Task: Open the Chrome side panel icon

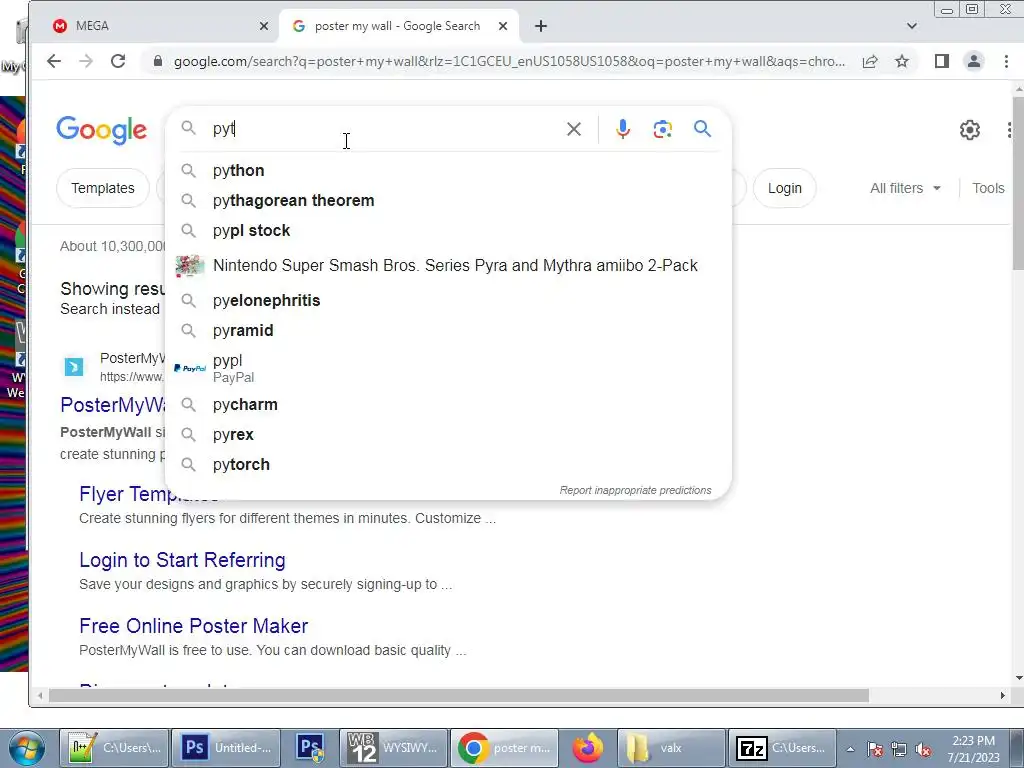Action: 941,61
